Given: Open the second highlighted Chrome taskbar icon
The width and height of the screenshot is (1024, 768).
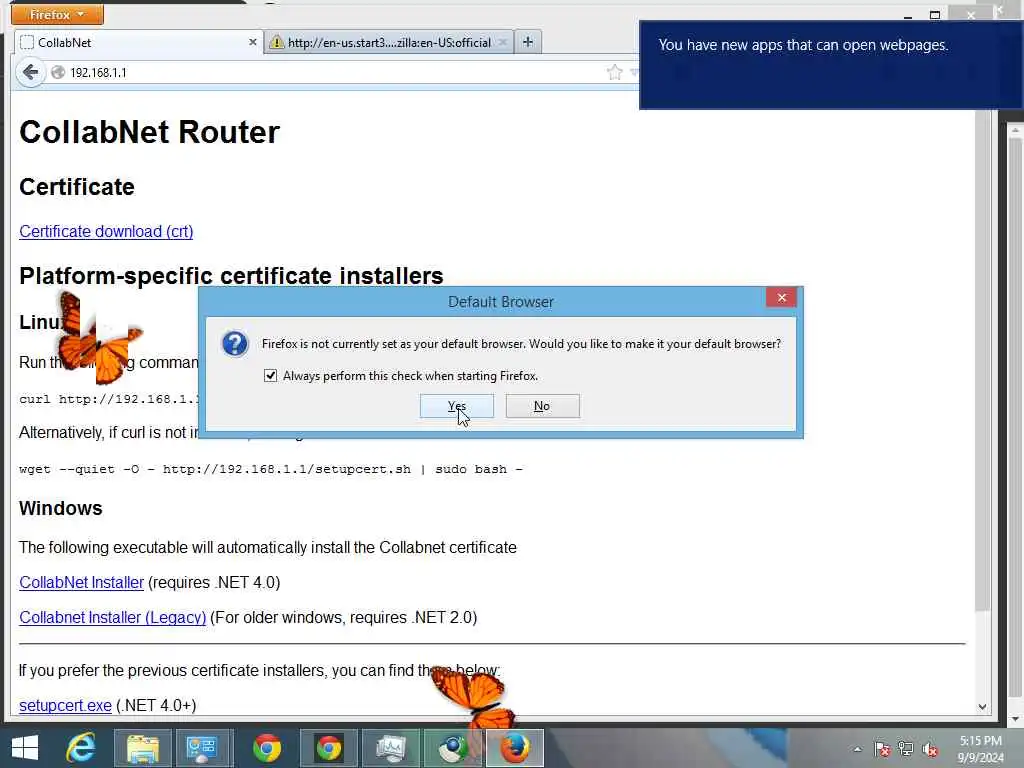Looking at the screenshot, I should (x=328, y=748).
